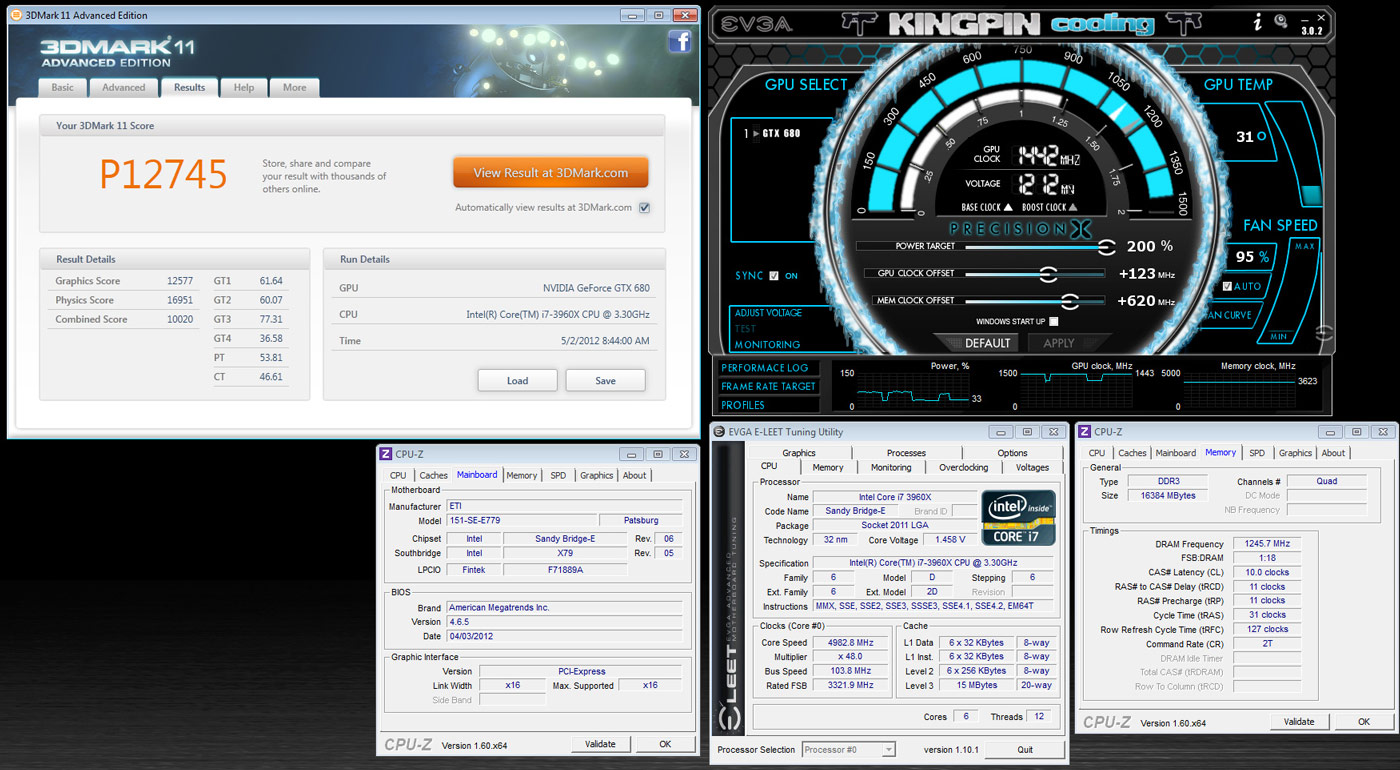Image resolution: width=1400 pixels, height=770 pixels.
Task: Open the Advanced tab in 3DMark
Action: (124, 88)
